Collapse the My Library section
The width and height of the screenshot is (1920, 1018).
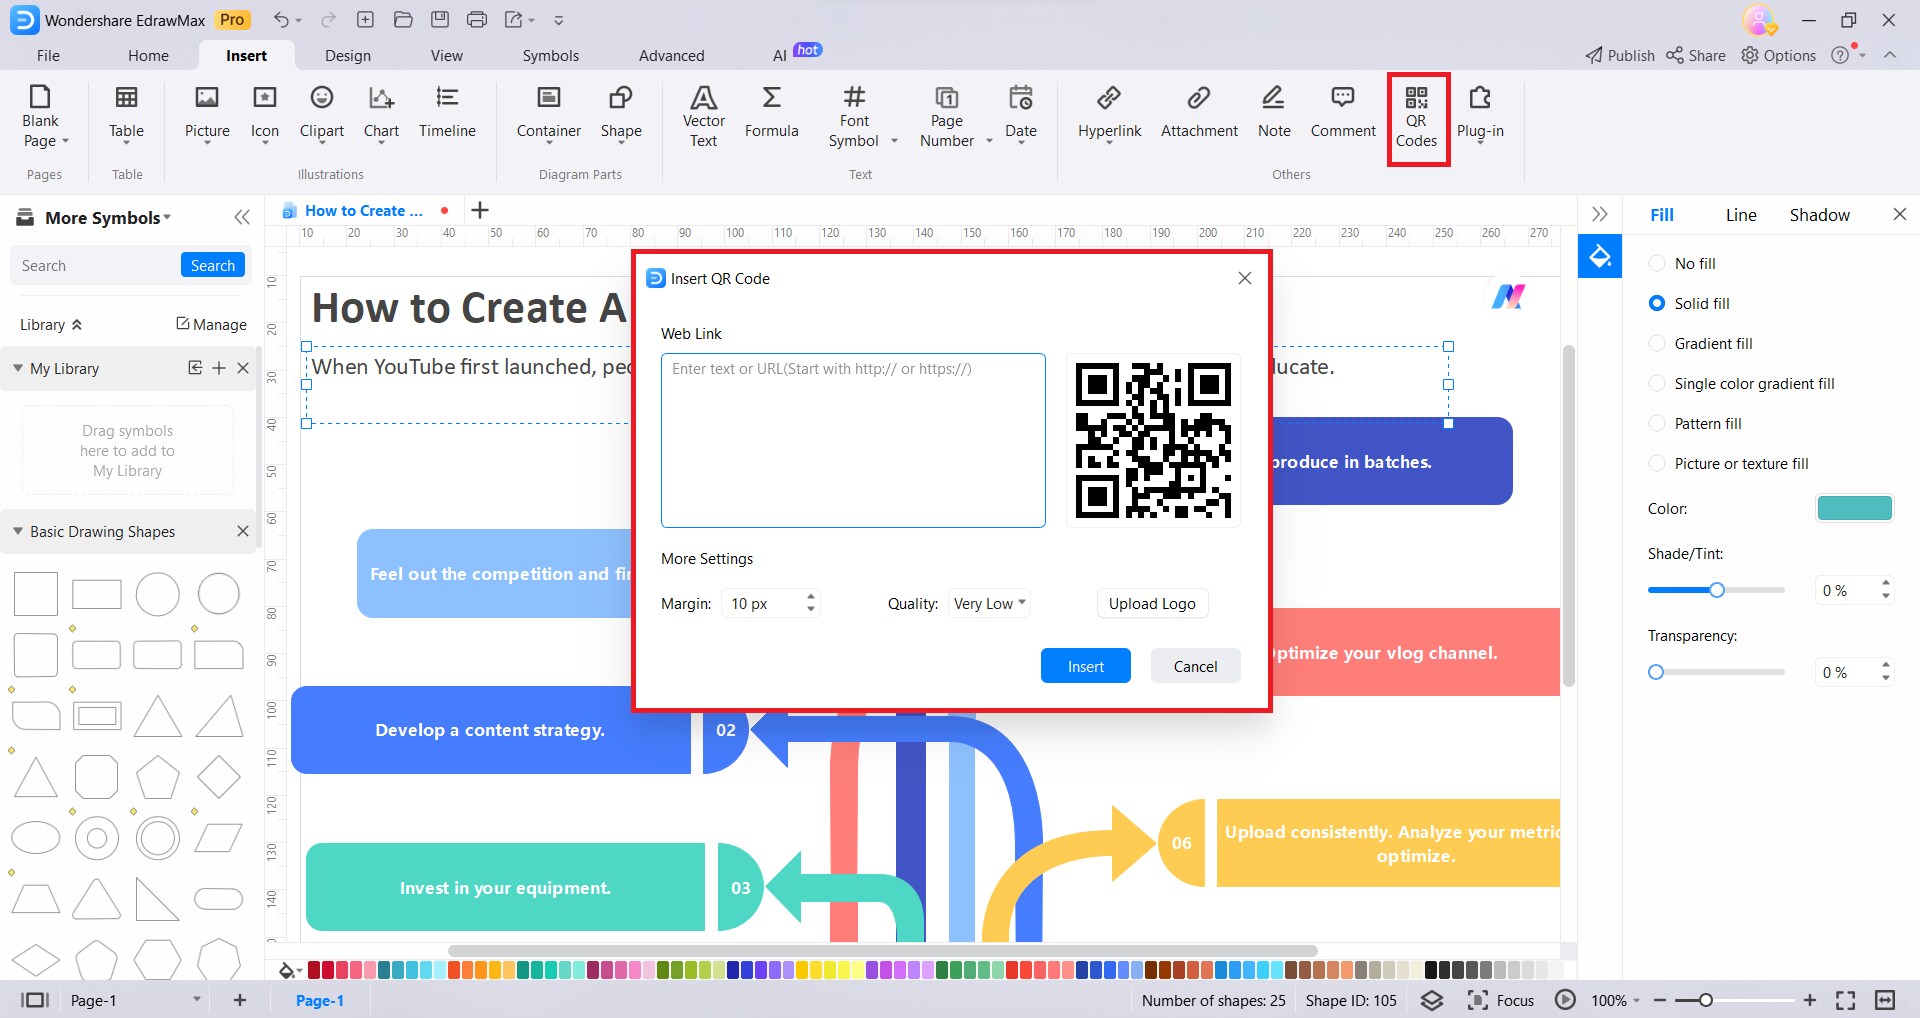pos(18,368)
